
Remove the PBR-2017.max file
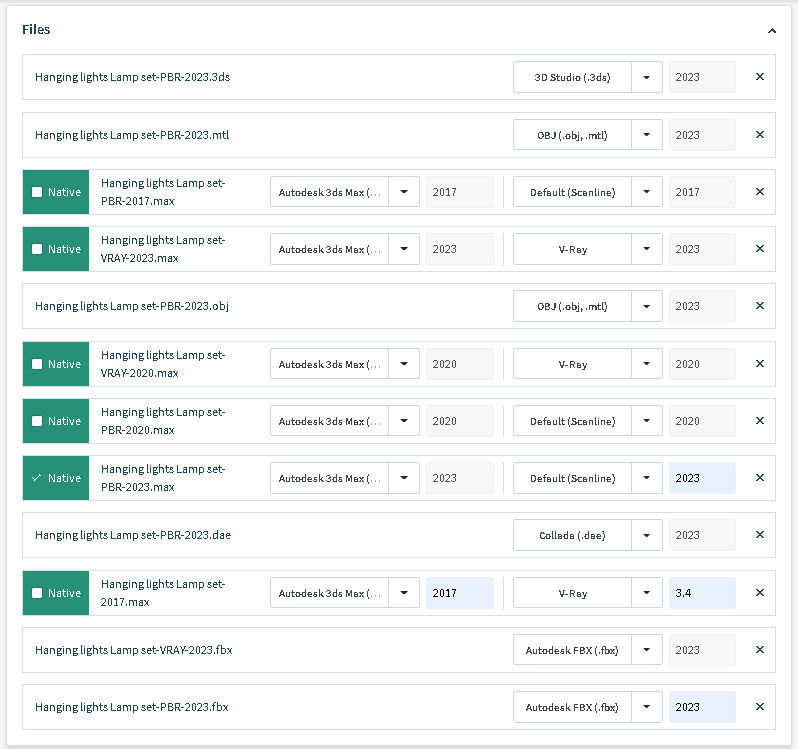[760, 192]
